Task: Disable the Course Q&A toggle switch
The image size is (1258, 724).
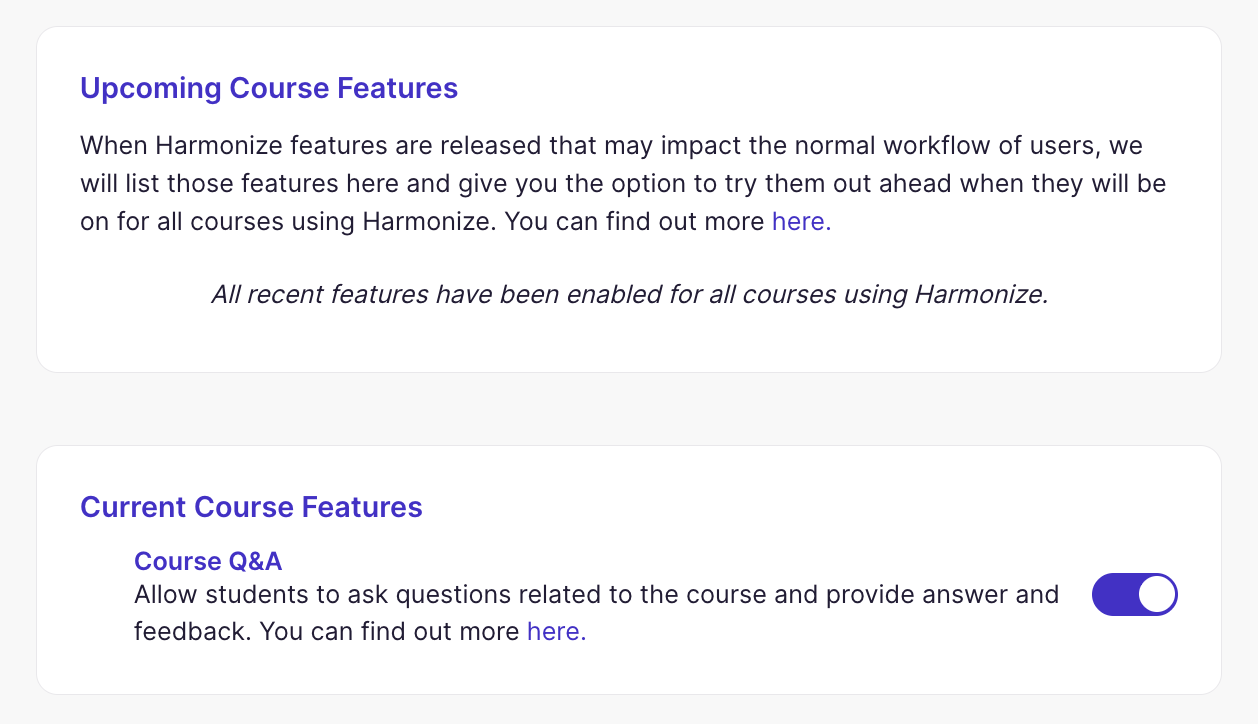Action: pyautogui.click(x=1134, y=594)
